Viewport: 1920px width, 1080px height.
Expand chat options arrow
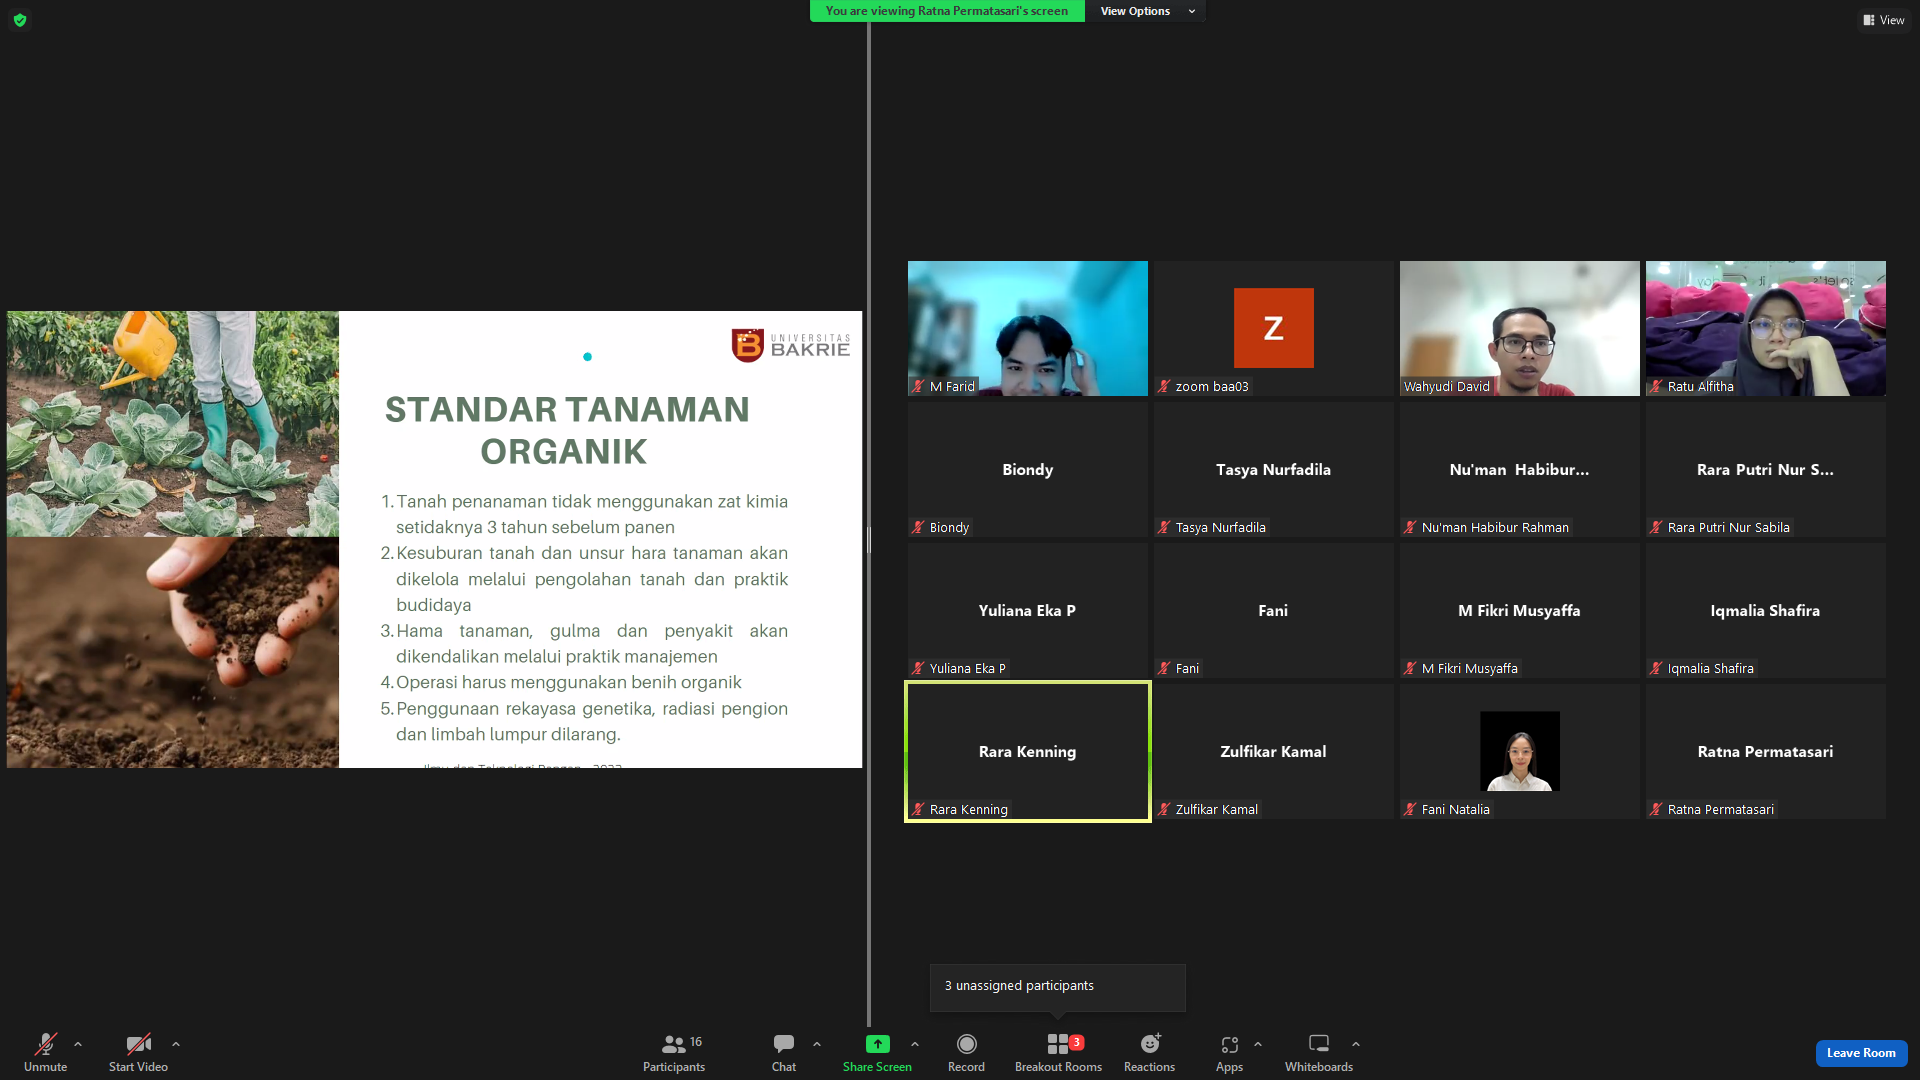coord(817,1044)
